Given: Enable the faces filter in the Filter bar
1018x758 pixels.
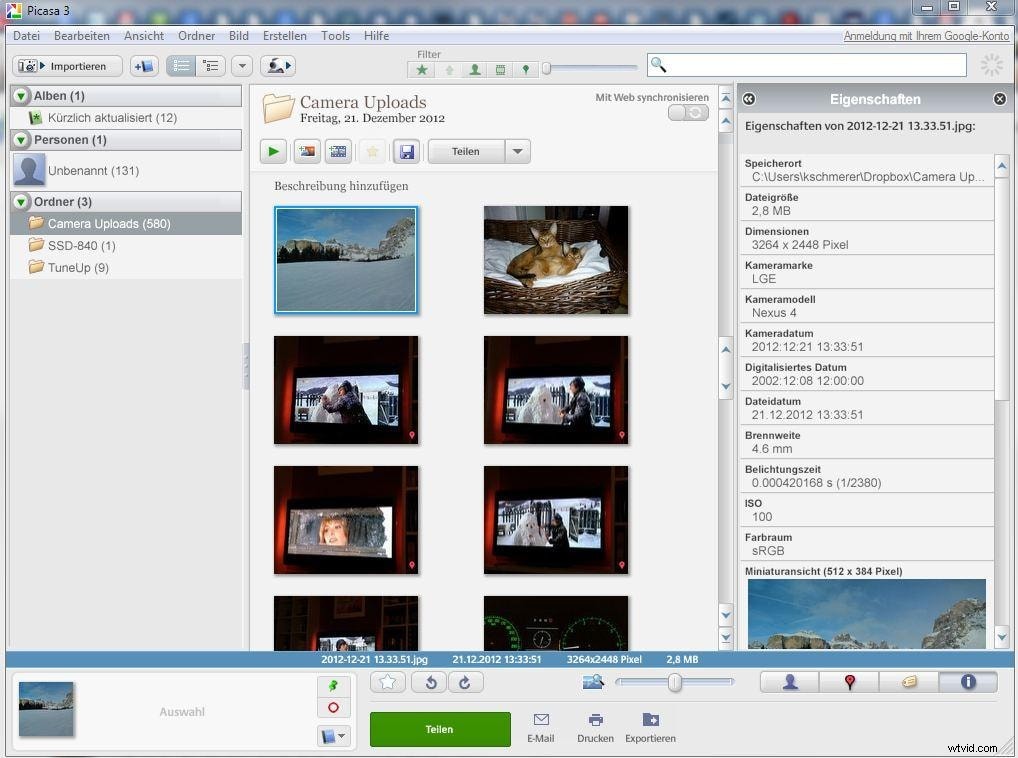Looking at the screenshot, I should (474, 70).
